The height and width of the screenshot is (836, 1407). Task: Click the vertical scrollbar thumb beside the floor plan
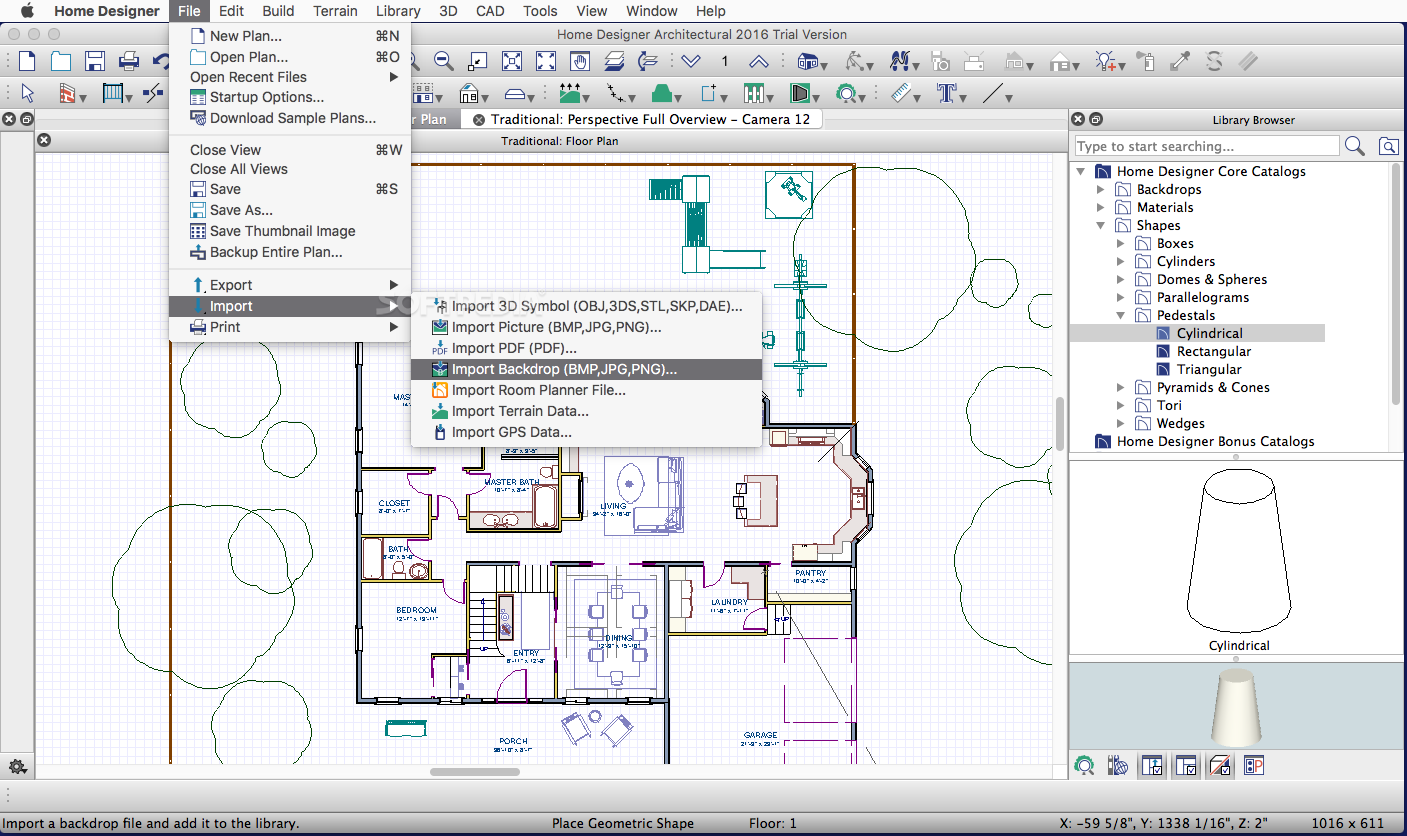pos(1060,424)
